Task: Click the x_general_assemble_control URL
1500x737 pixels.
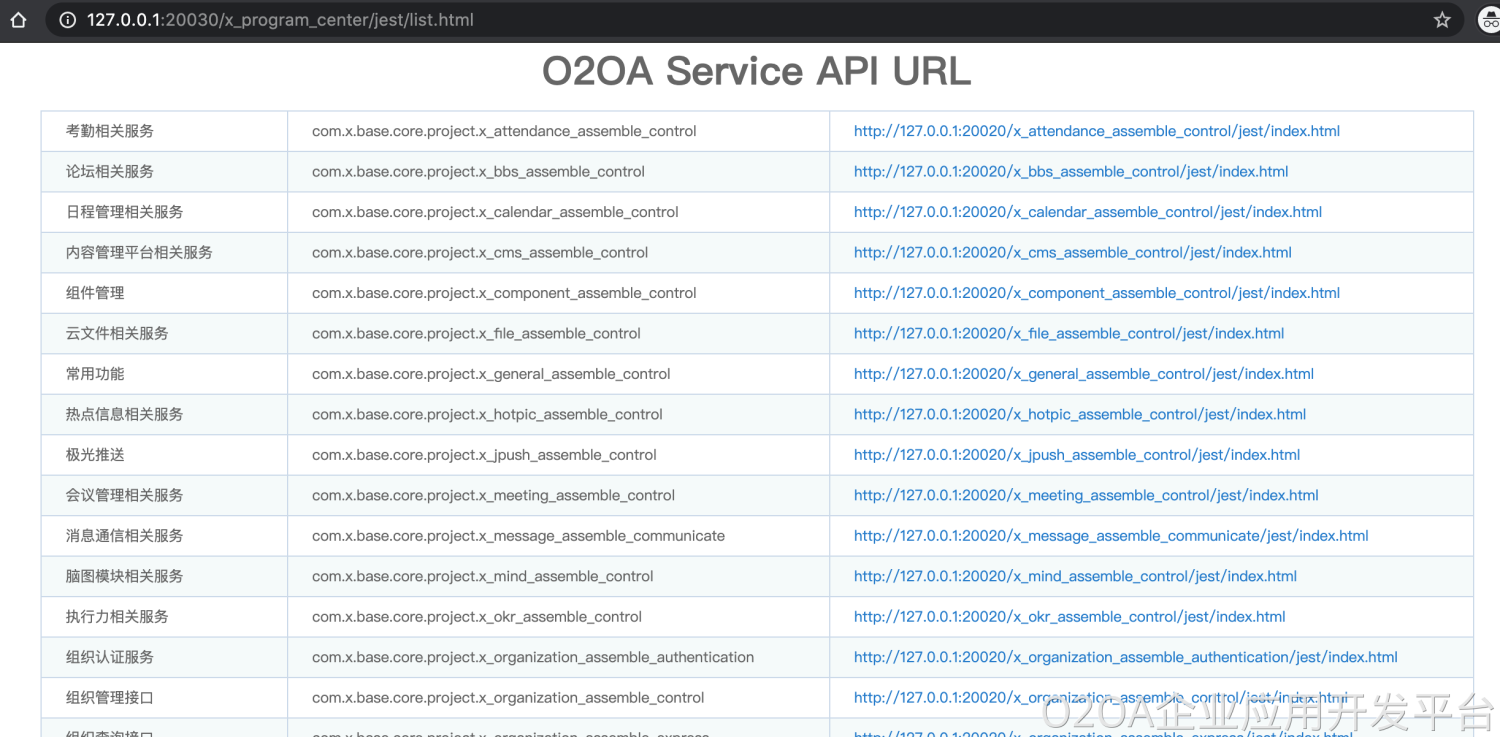Action: (x=1083, y=374)
